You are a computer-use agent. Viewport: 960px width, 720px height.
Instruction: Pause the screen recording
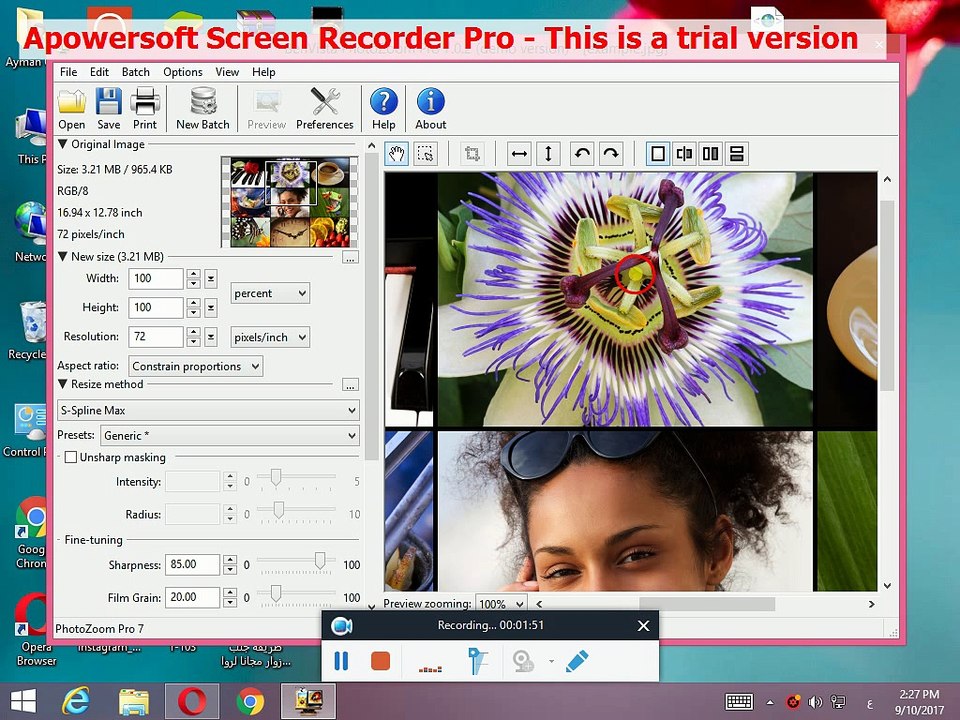click(342, 661)
